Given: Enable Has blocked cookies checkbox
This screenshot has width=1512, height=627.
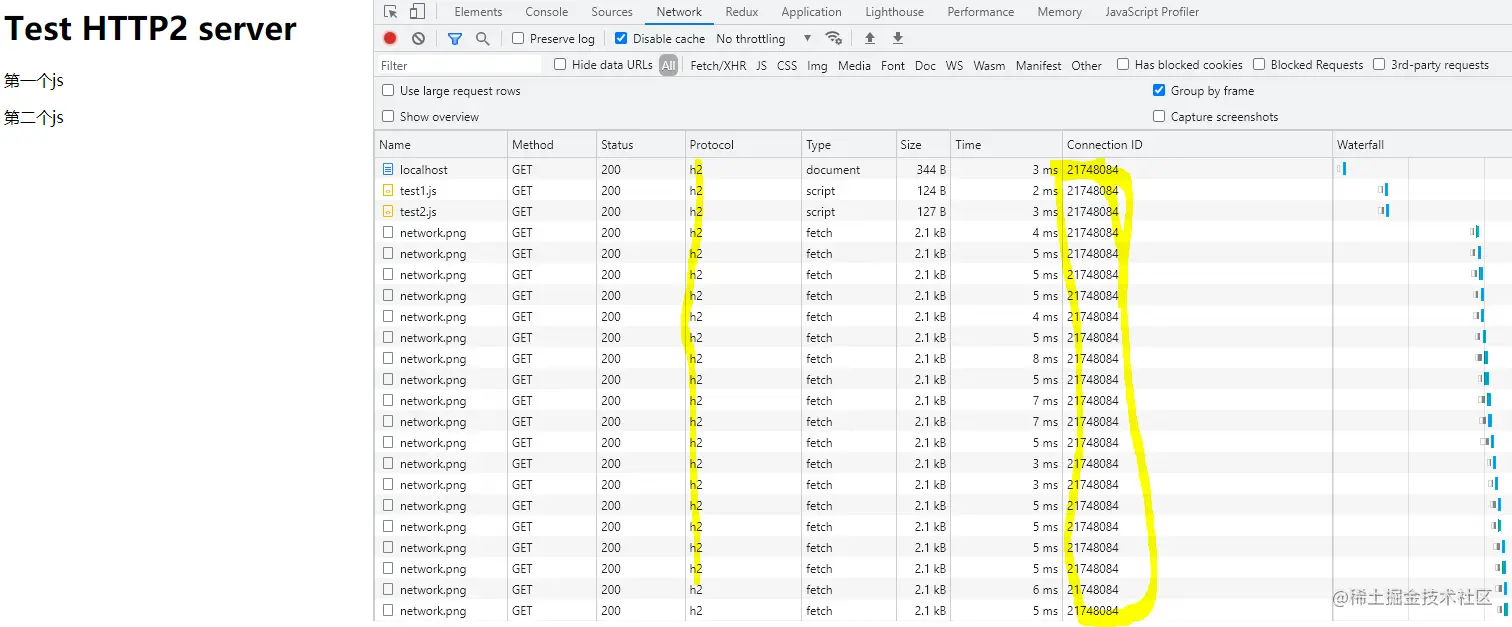Looking at the screenshot, I should click(x=1123, y=64).
